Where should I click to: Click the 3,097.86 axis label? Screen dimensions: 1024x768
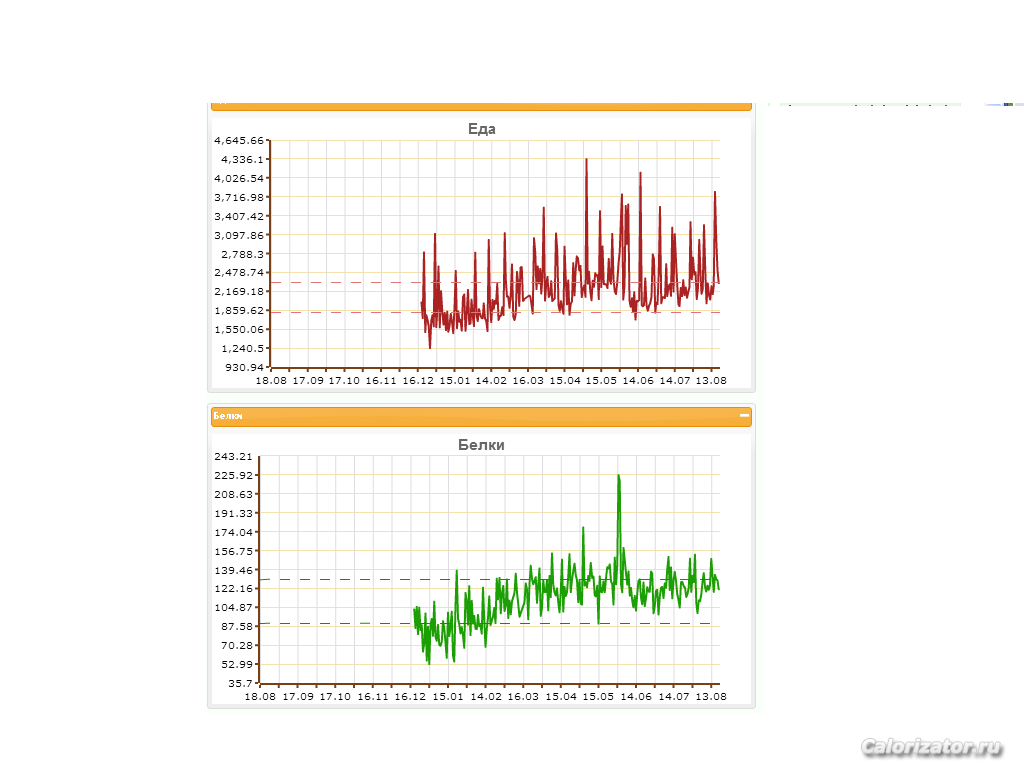(x=239, y=235)
